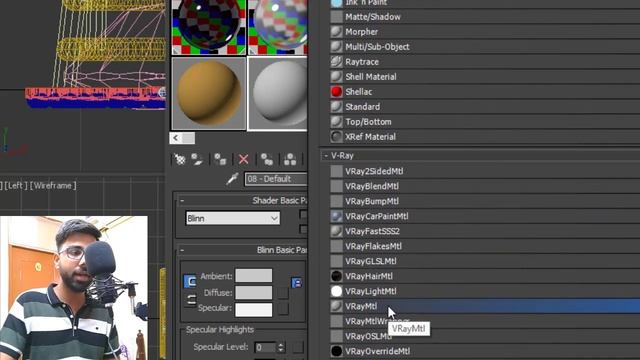Screen dimensions: 640x360
Task: Select the golden-brown material sample slot
Action: tap(209, 94)
